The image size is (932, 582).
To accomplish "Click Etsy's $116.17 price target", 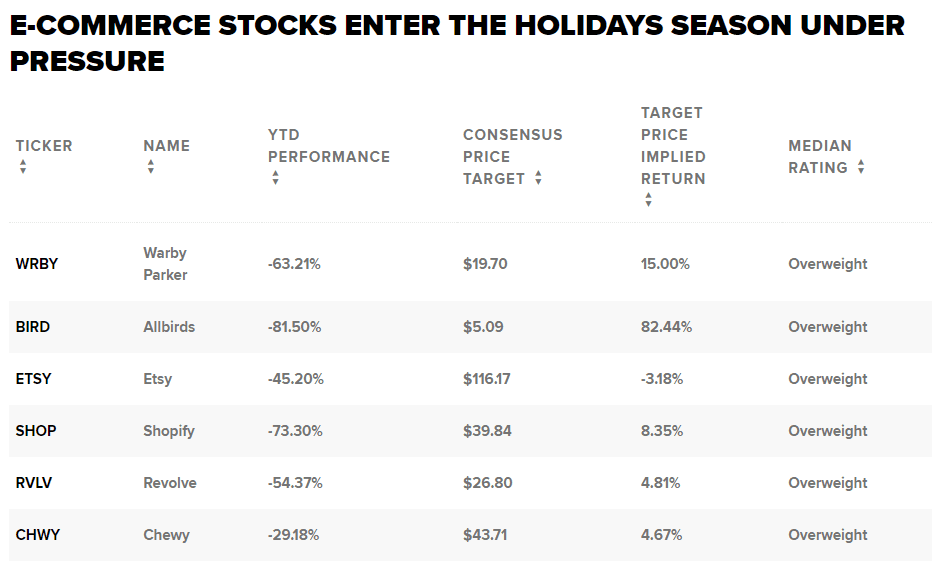I will (x=487, y=379).
